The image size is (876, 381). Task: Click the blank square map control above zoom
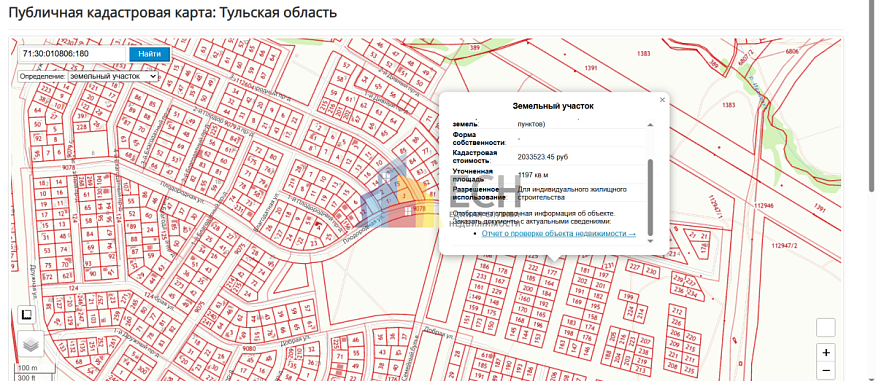[x=826, y=327]
